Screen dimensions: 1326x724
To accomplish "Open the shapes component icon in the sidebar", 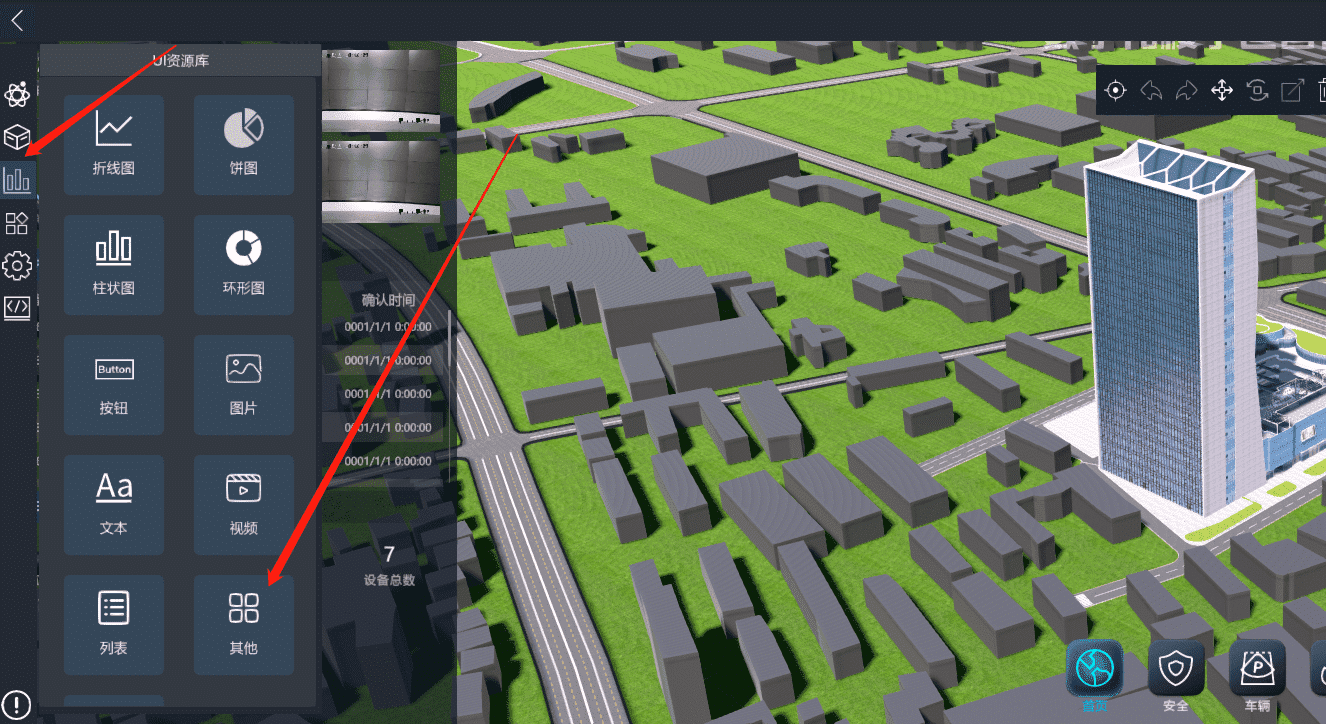I will tap(17, 223).
